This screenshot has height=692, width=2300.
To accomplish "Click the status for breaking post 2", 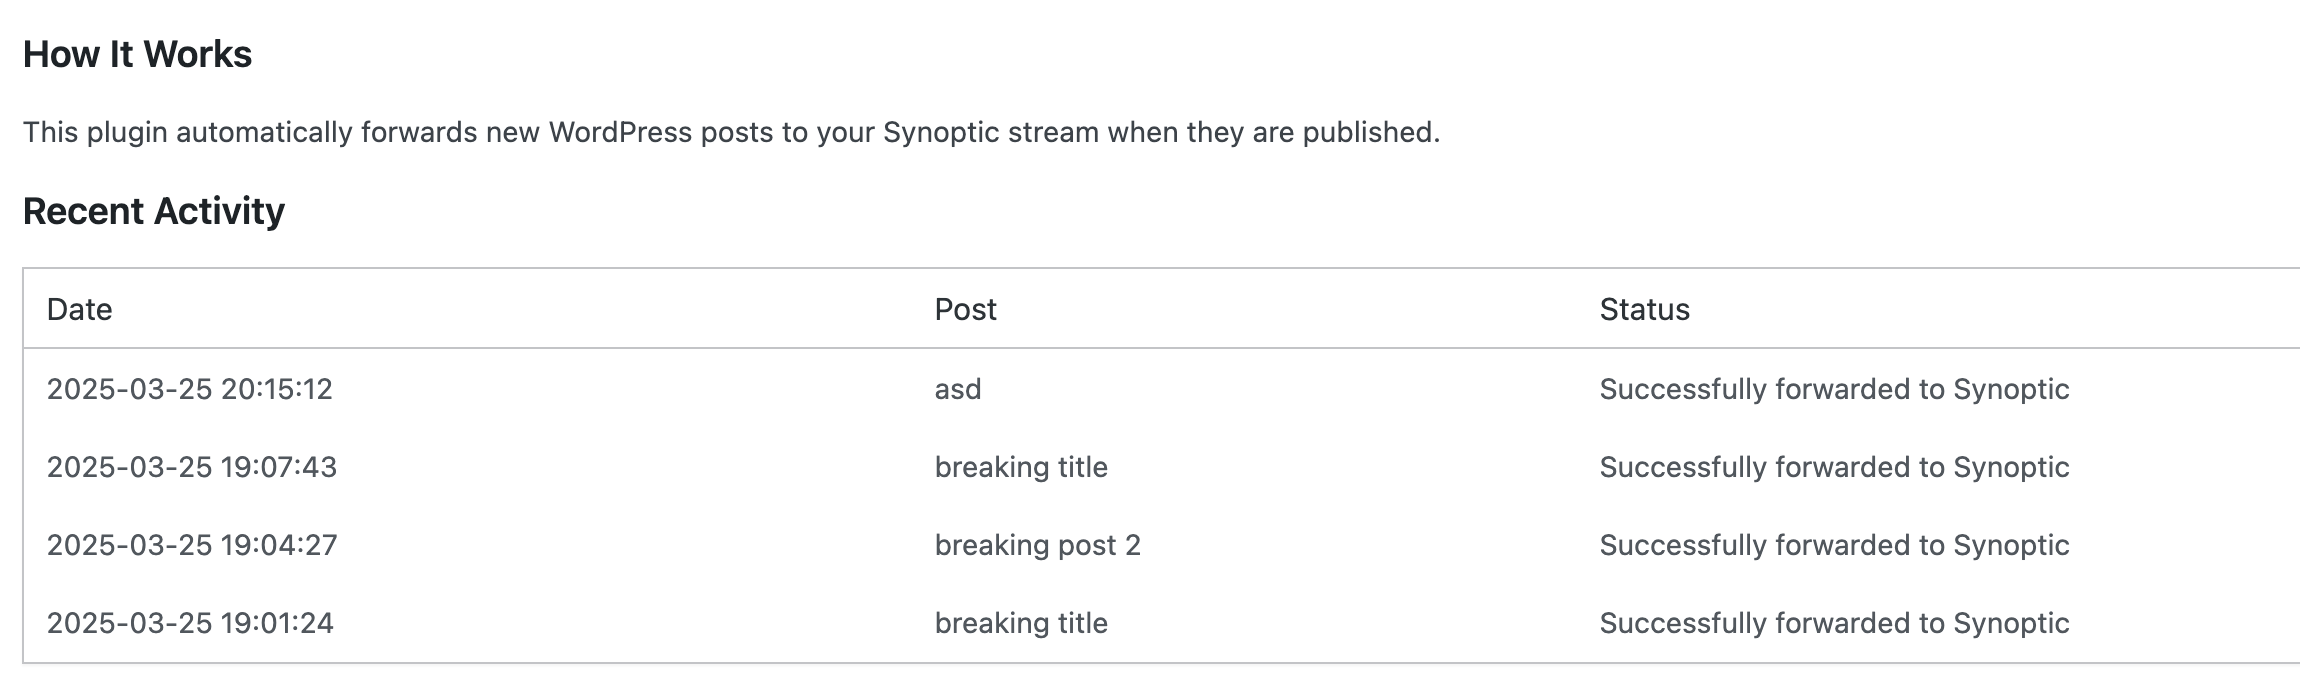I will (x=1833, y=545).
